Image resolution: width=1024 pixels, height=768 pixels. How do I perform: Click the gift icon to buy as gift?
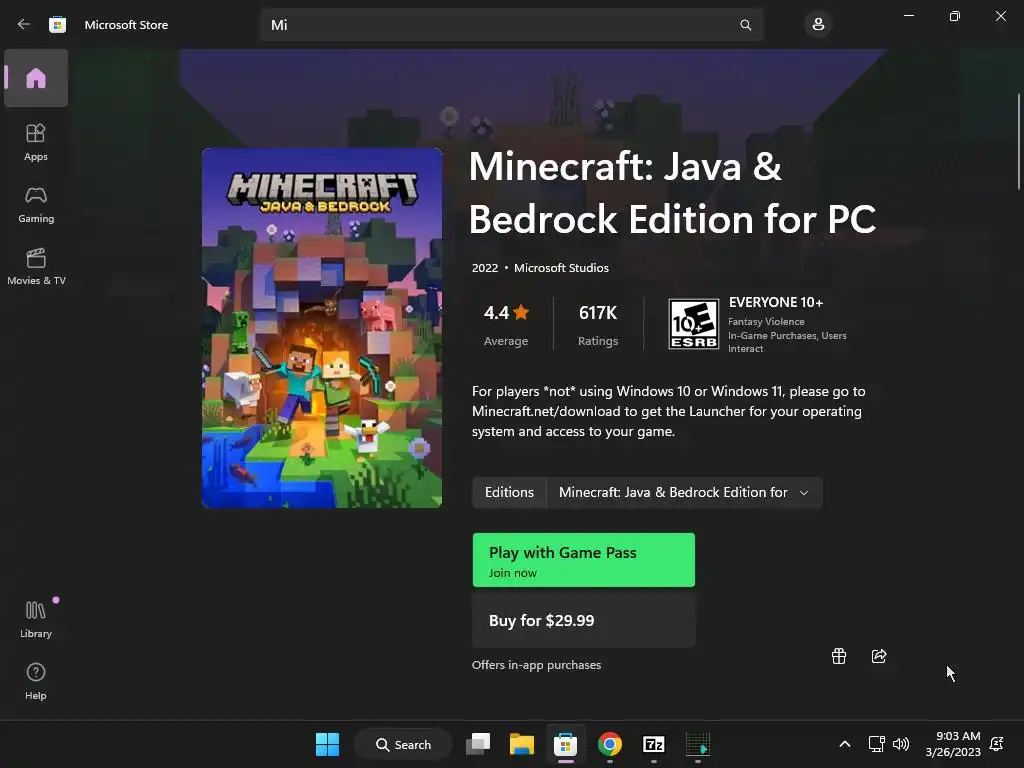click(839, 656)
